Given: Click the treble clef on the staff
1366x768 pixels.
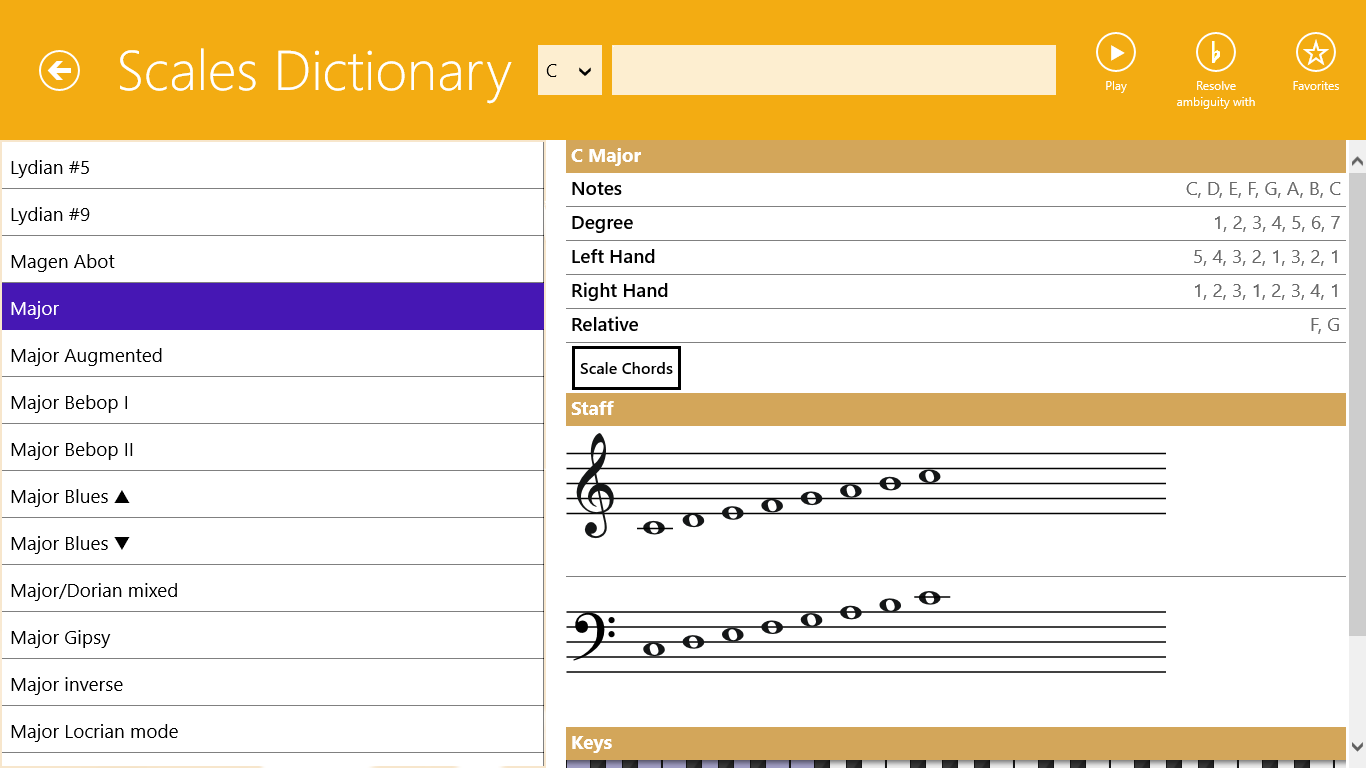Looking at the screenshot, I should (x=596, y=486).
